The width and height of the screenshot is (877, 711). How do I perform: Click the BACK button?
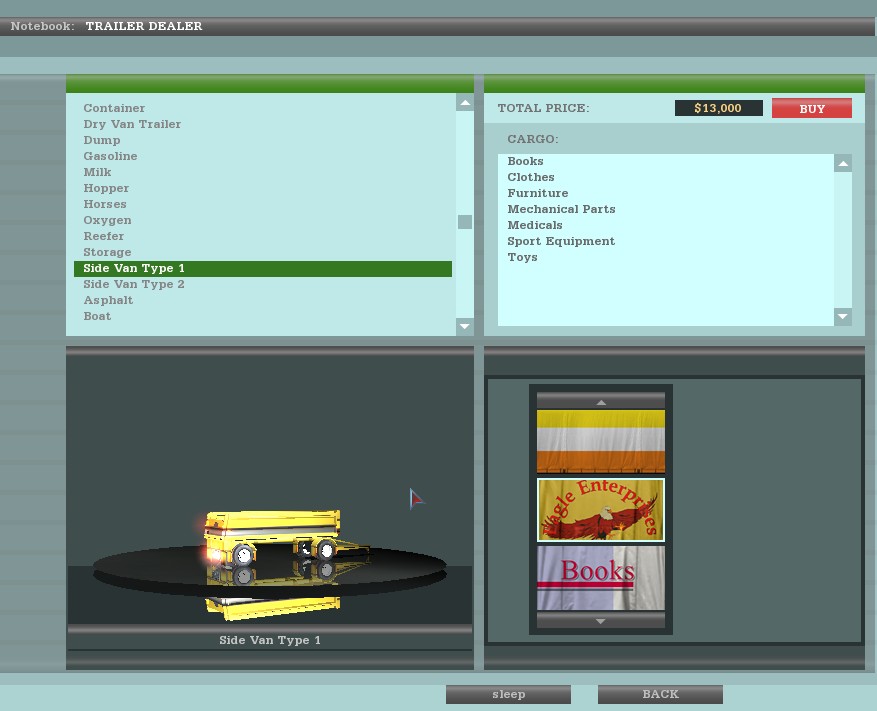tap(659, 694)
